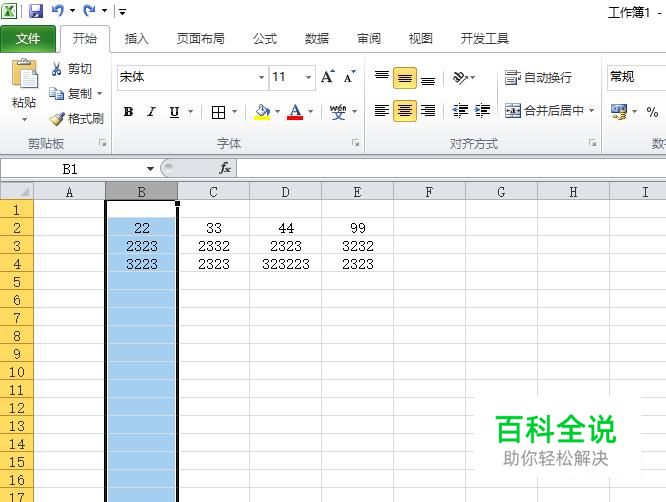The height and width of the screenshot is (502, 666).
Task: Open the Excel application icon menu
Action: [x=9, y=11]
